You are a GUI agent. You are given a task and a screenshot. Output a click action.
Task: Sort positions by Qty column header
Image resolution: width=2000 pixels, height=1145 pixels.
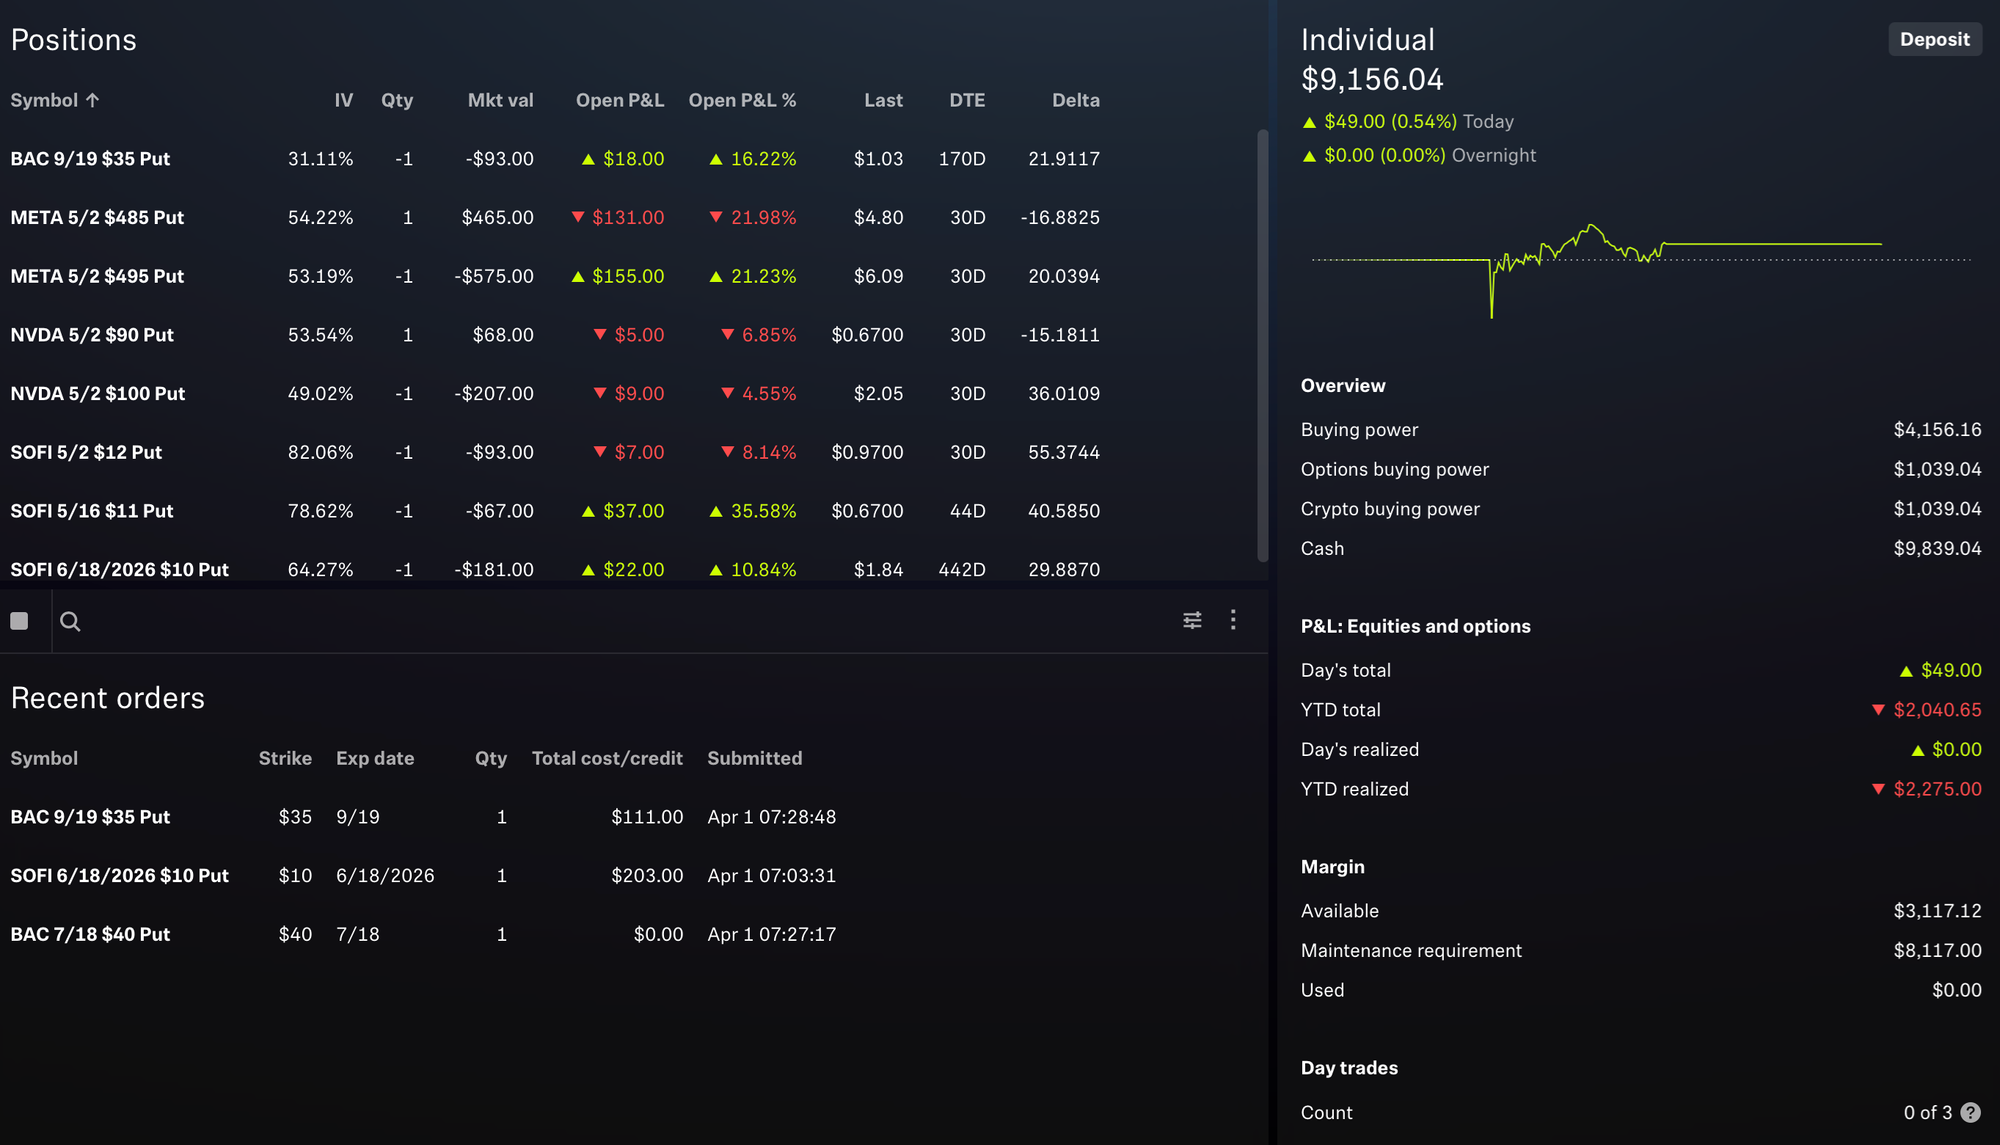(397, 100)
